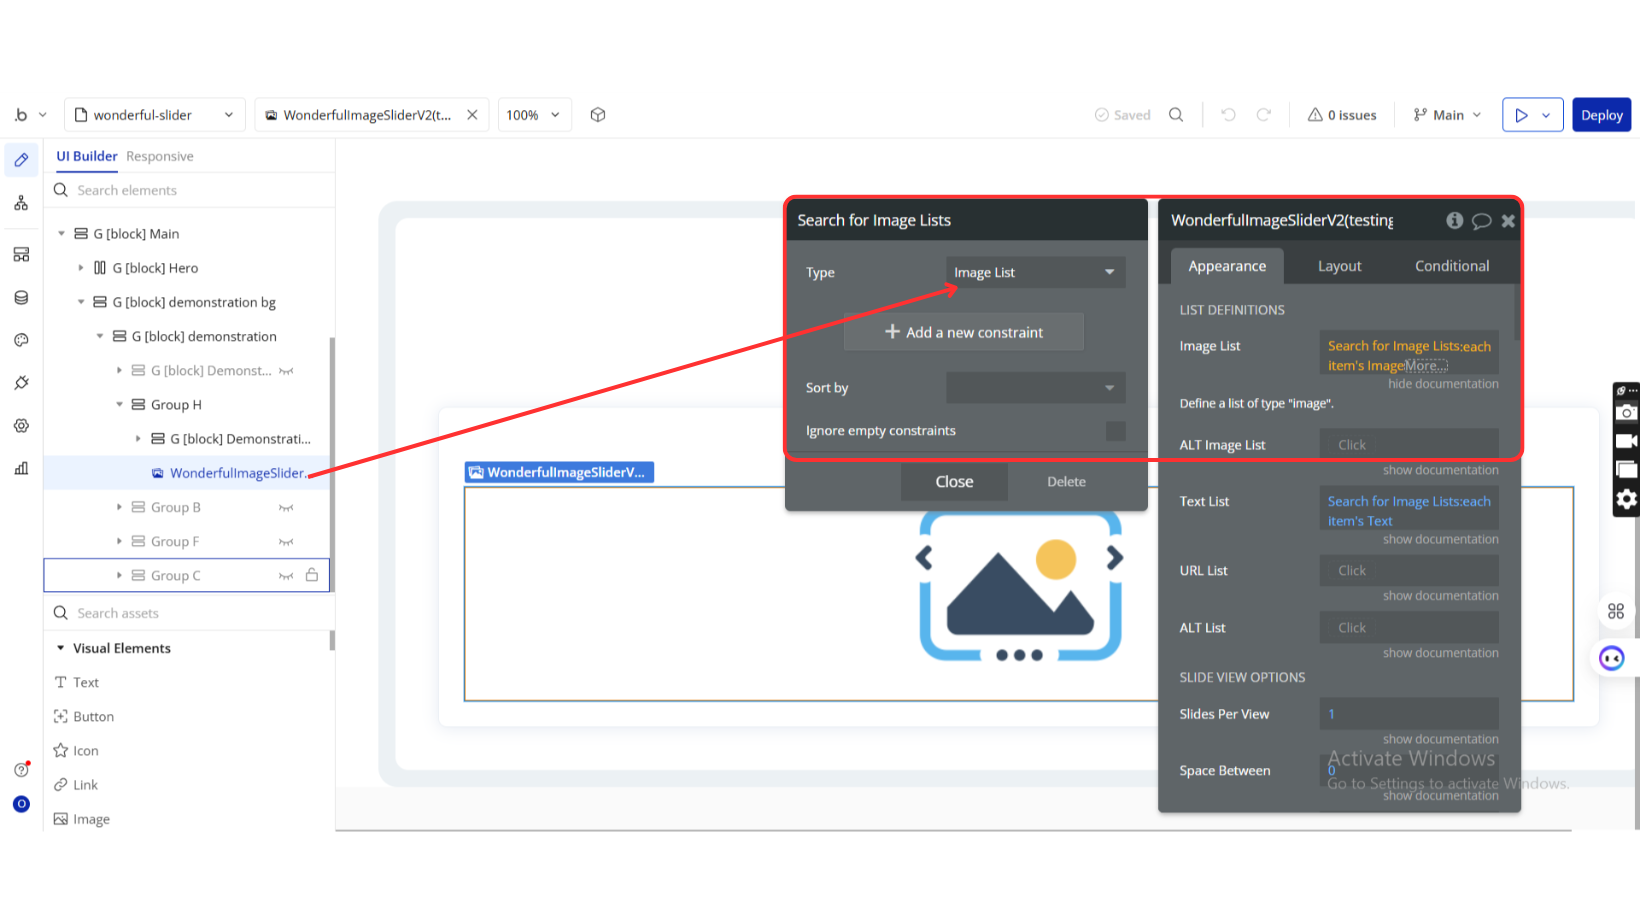Click the Deploy button
The height and width of the screenshot is (924, 1640).
coord(1602,115)
